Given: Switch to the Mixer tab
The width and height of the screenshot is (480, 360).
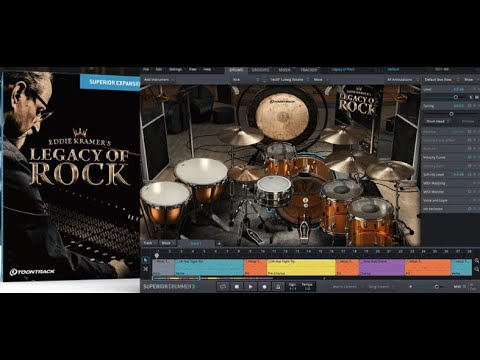Looking at the screenshot, I should pos(284,70).
